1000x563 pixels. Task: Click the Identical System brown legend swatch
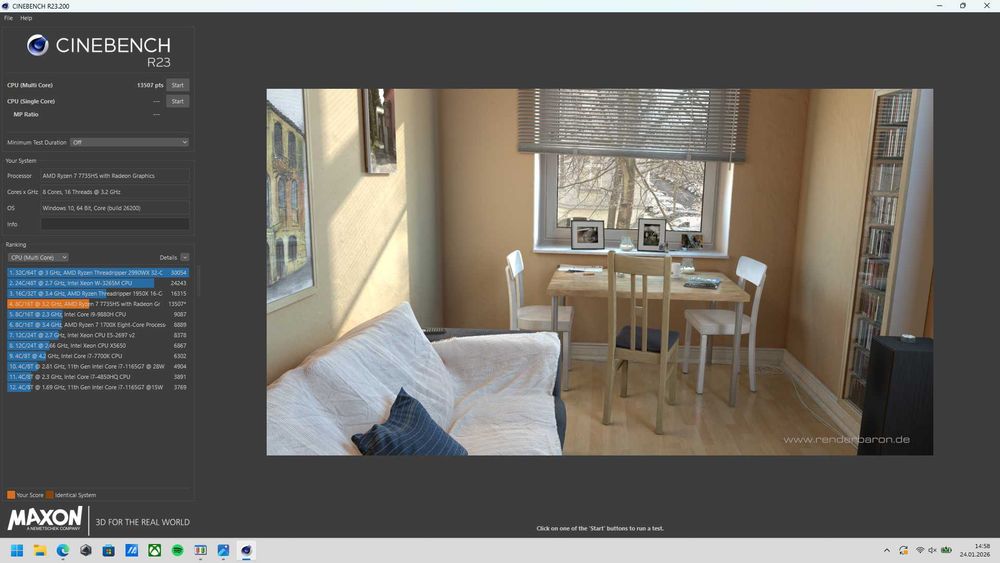(x=50, y=495)
